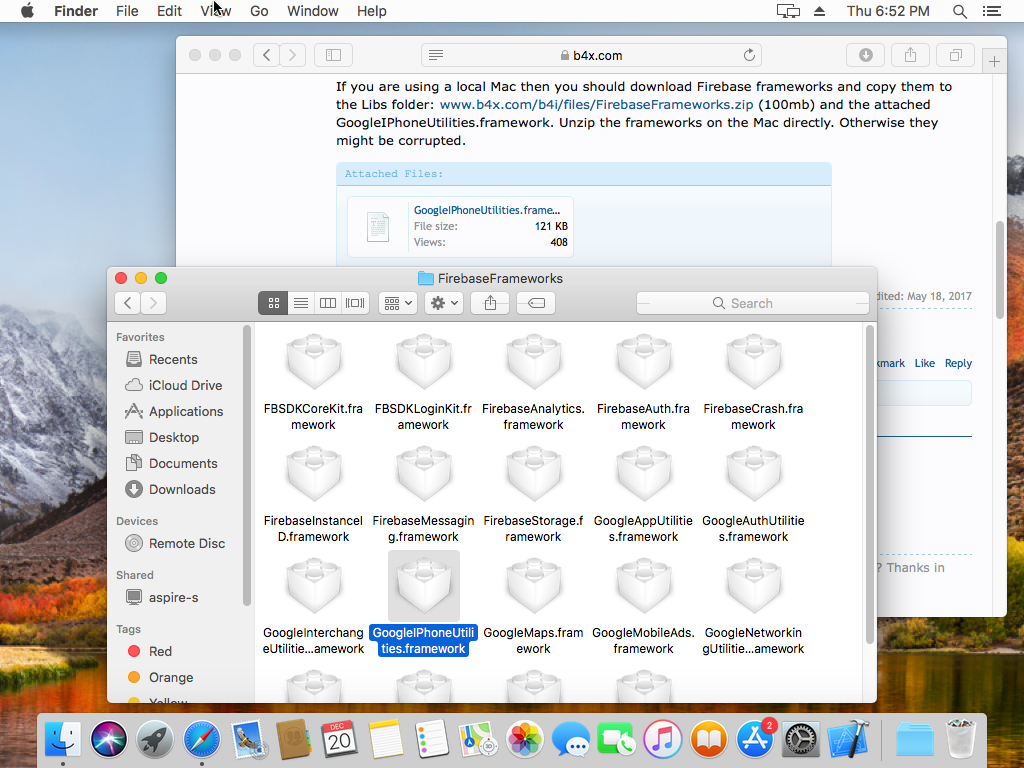Switch Finder to list view
This screenshot has width=1024, height=768.
300,303
